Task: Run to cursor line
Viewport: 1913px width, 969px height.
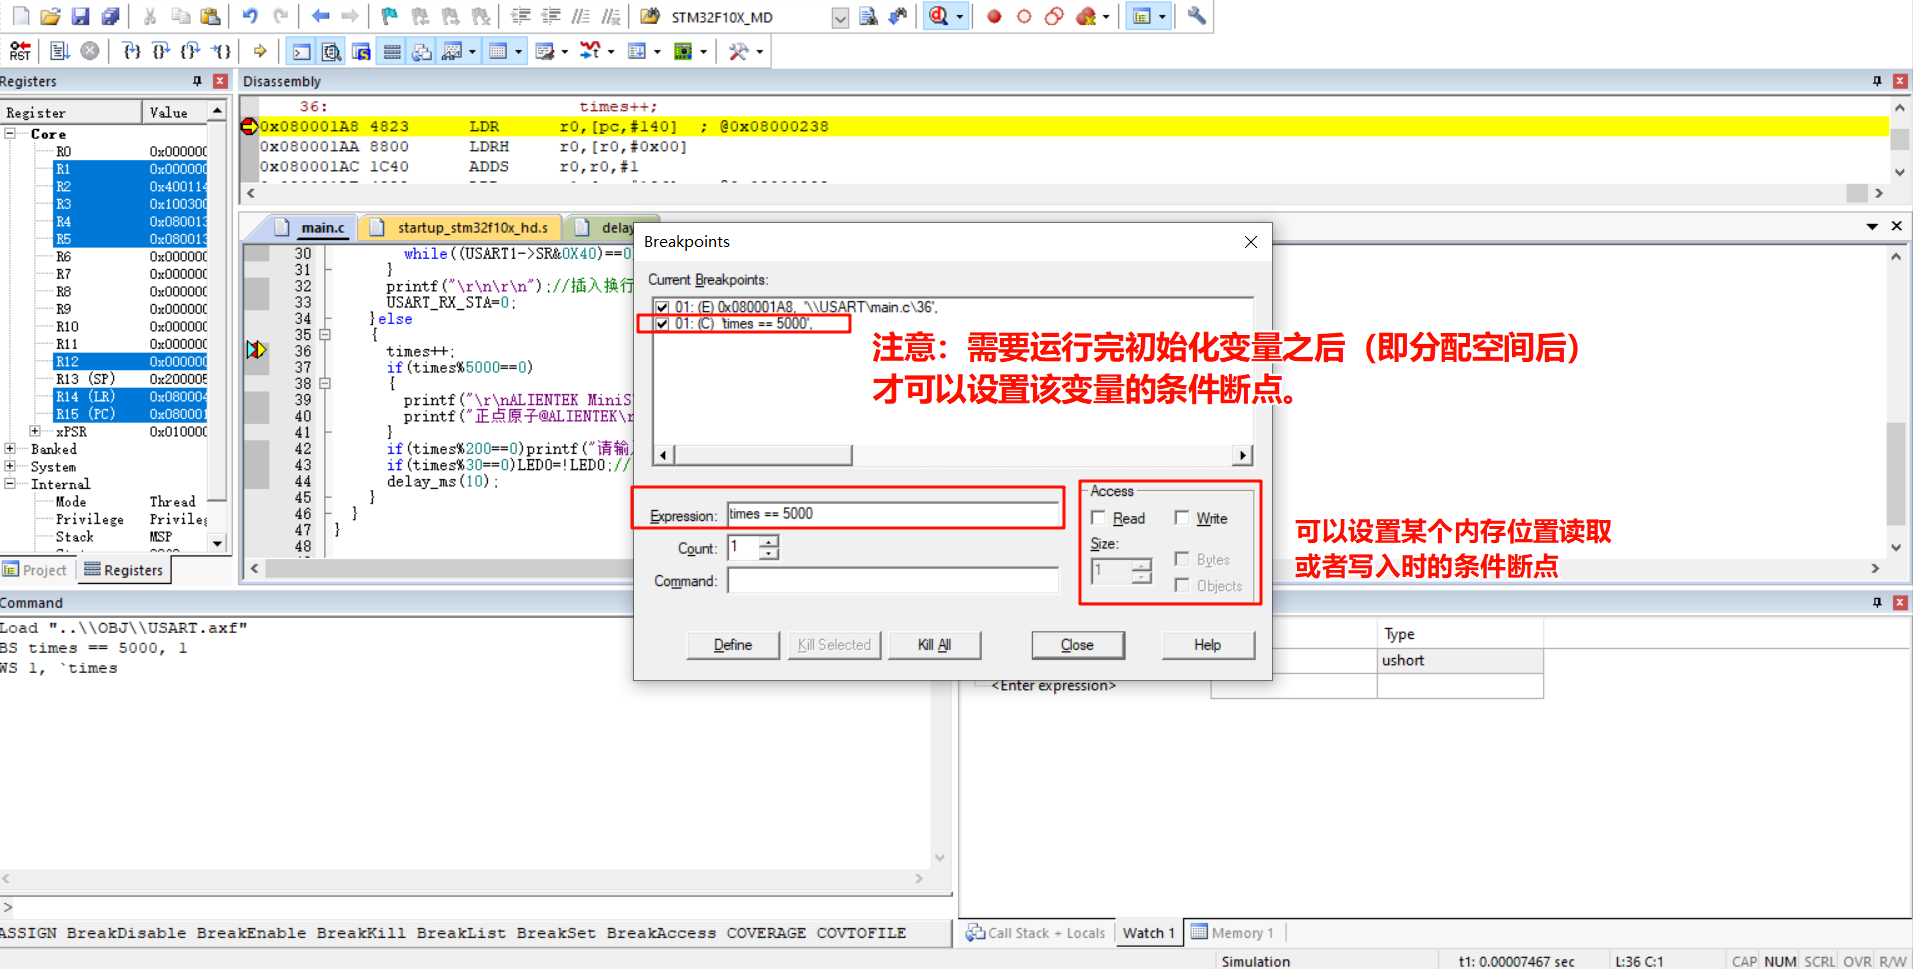Action: coord(221,51)
